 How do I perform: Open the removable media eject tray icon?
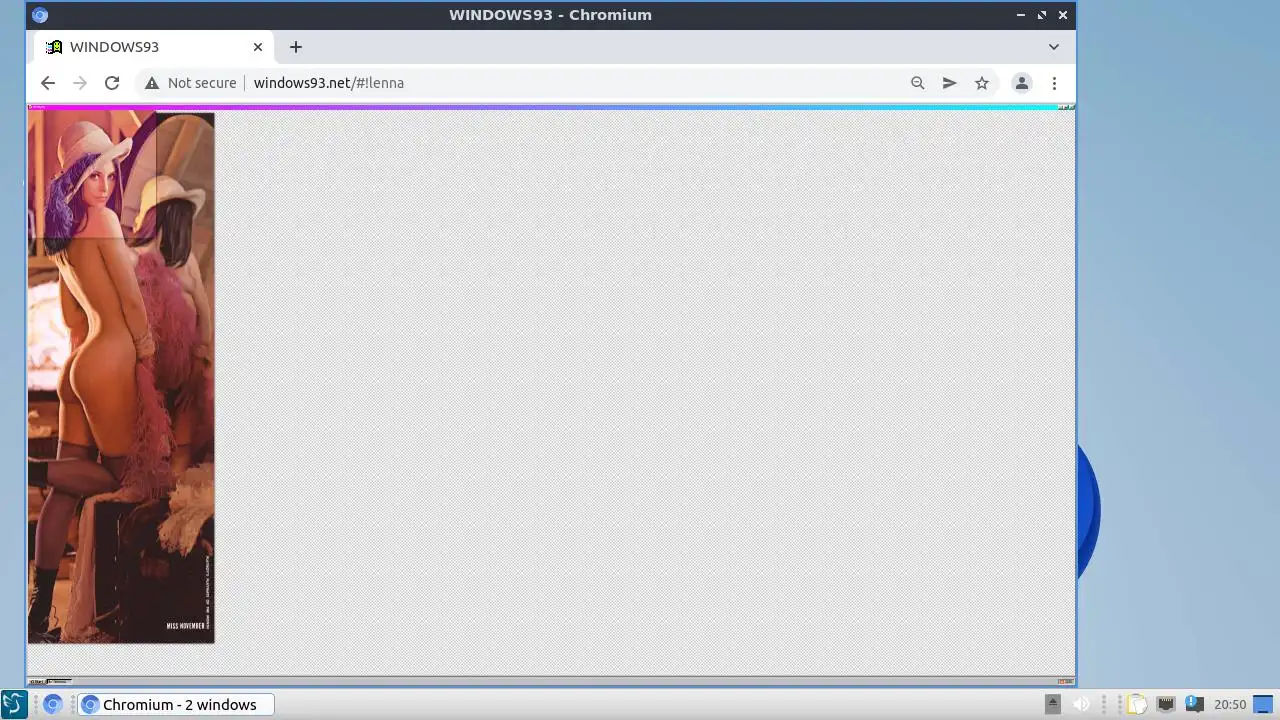click(1052, 704)
